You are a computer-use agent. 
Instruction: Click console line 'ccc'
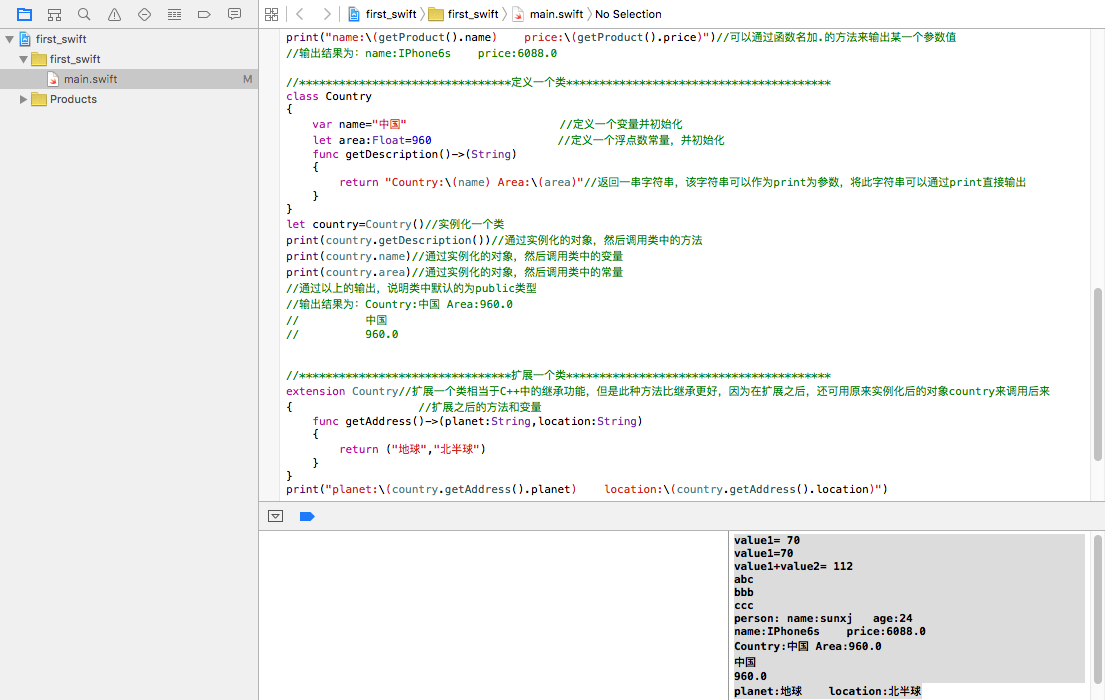point(743,606)
